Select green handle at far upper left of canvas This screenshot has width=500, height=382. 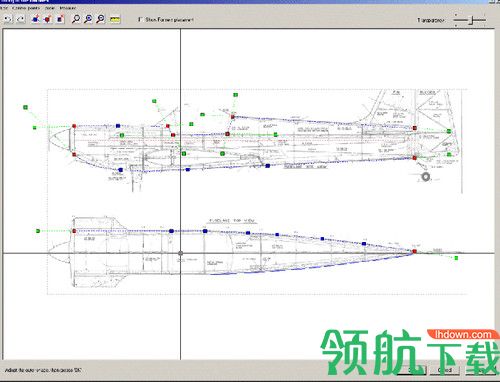(x=25, y=107)
